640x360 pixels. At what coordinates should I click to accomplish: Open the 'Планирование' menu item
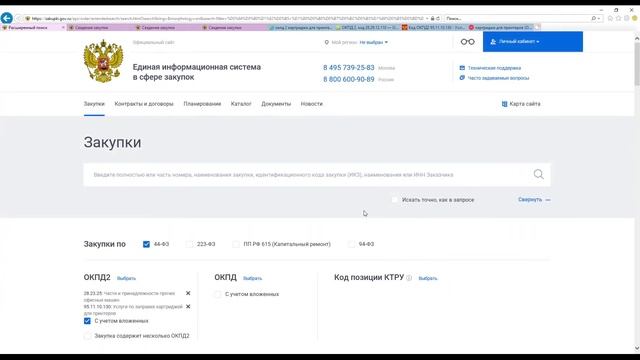pyautogui.click(x=202, y=104)
